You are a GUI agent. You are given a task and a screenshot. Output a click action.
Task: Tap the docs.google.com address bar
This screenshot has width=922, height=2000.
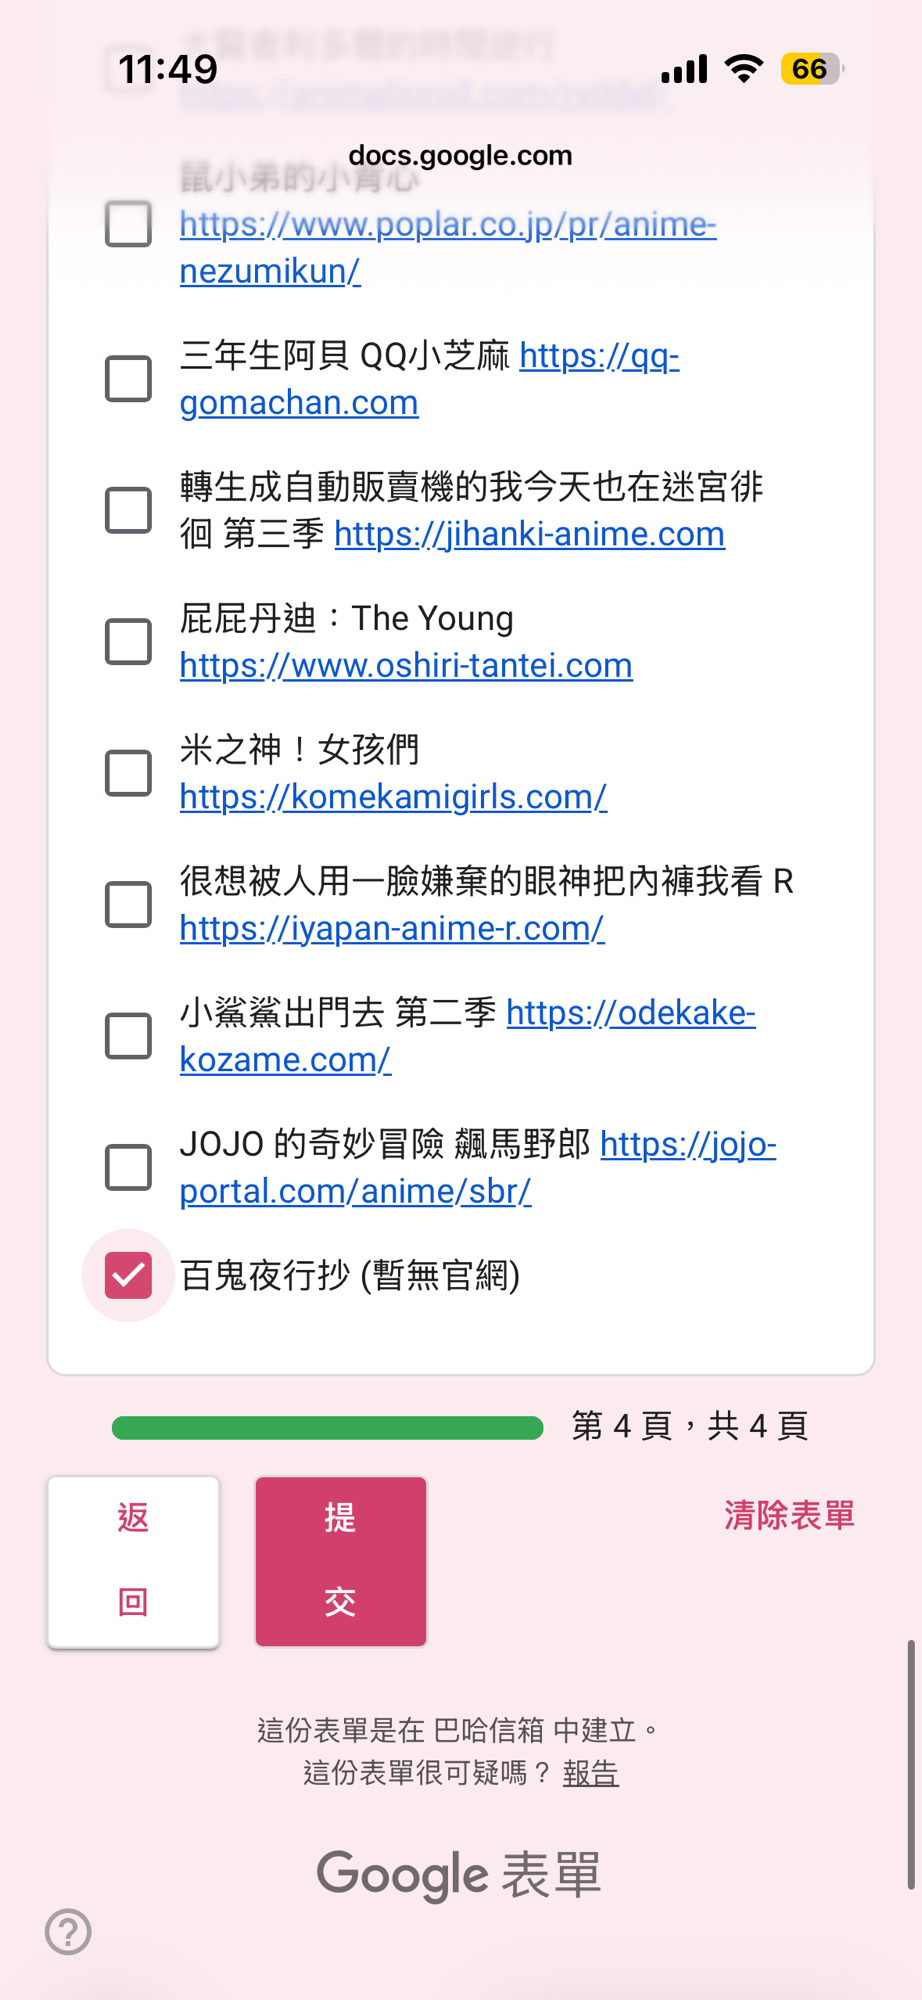(x=460, y=156)
